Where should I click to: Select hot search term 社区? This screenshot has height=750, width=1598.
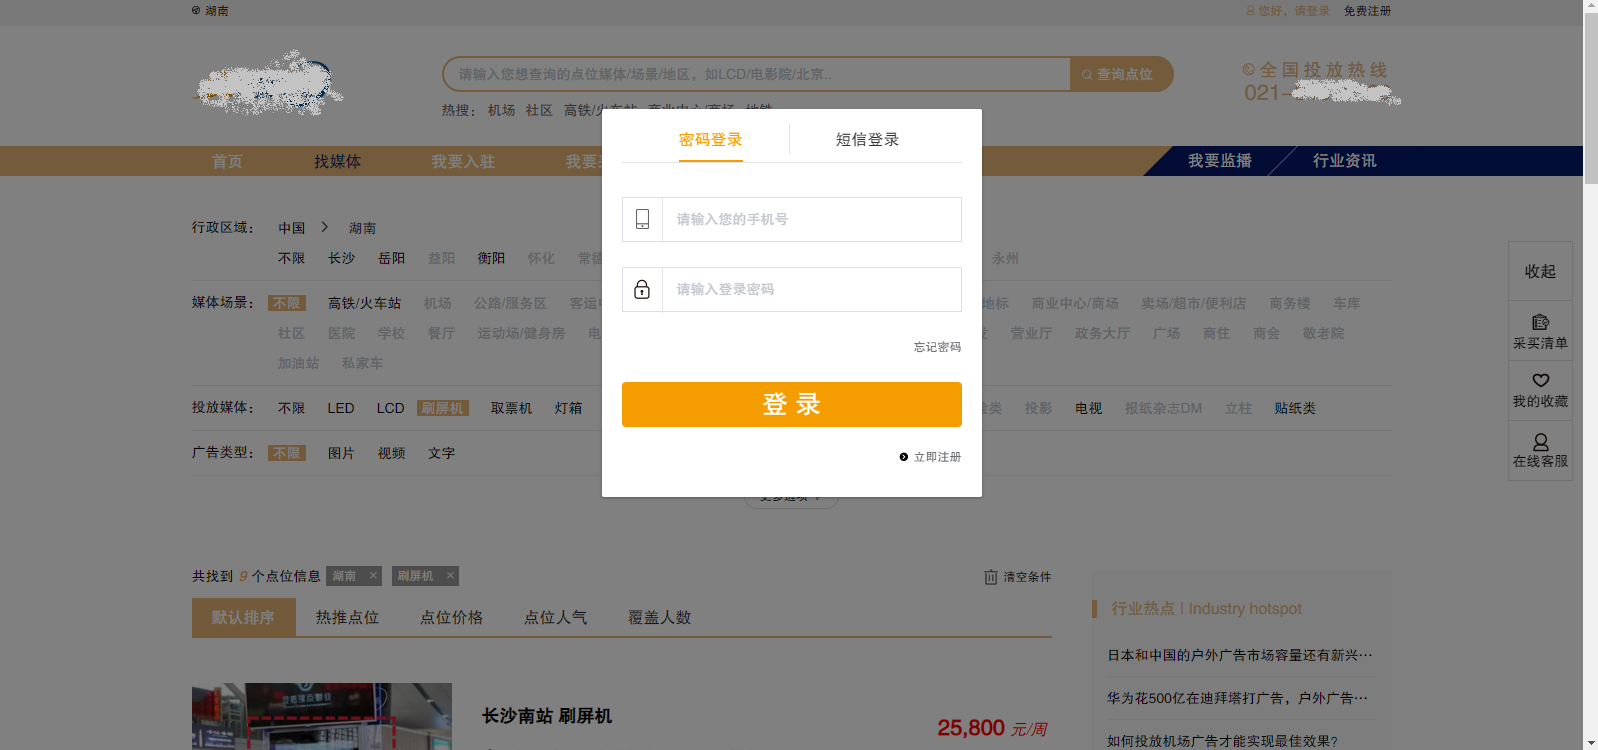(x=539, y=110)
